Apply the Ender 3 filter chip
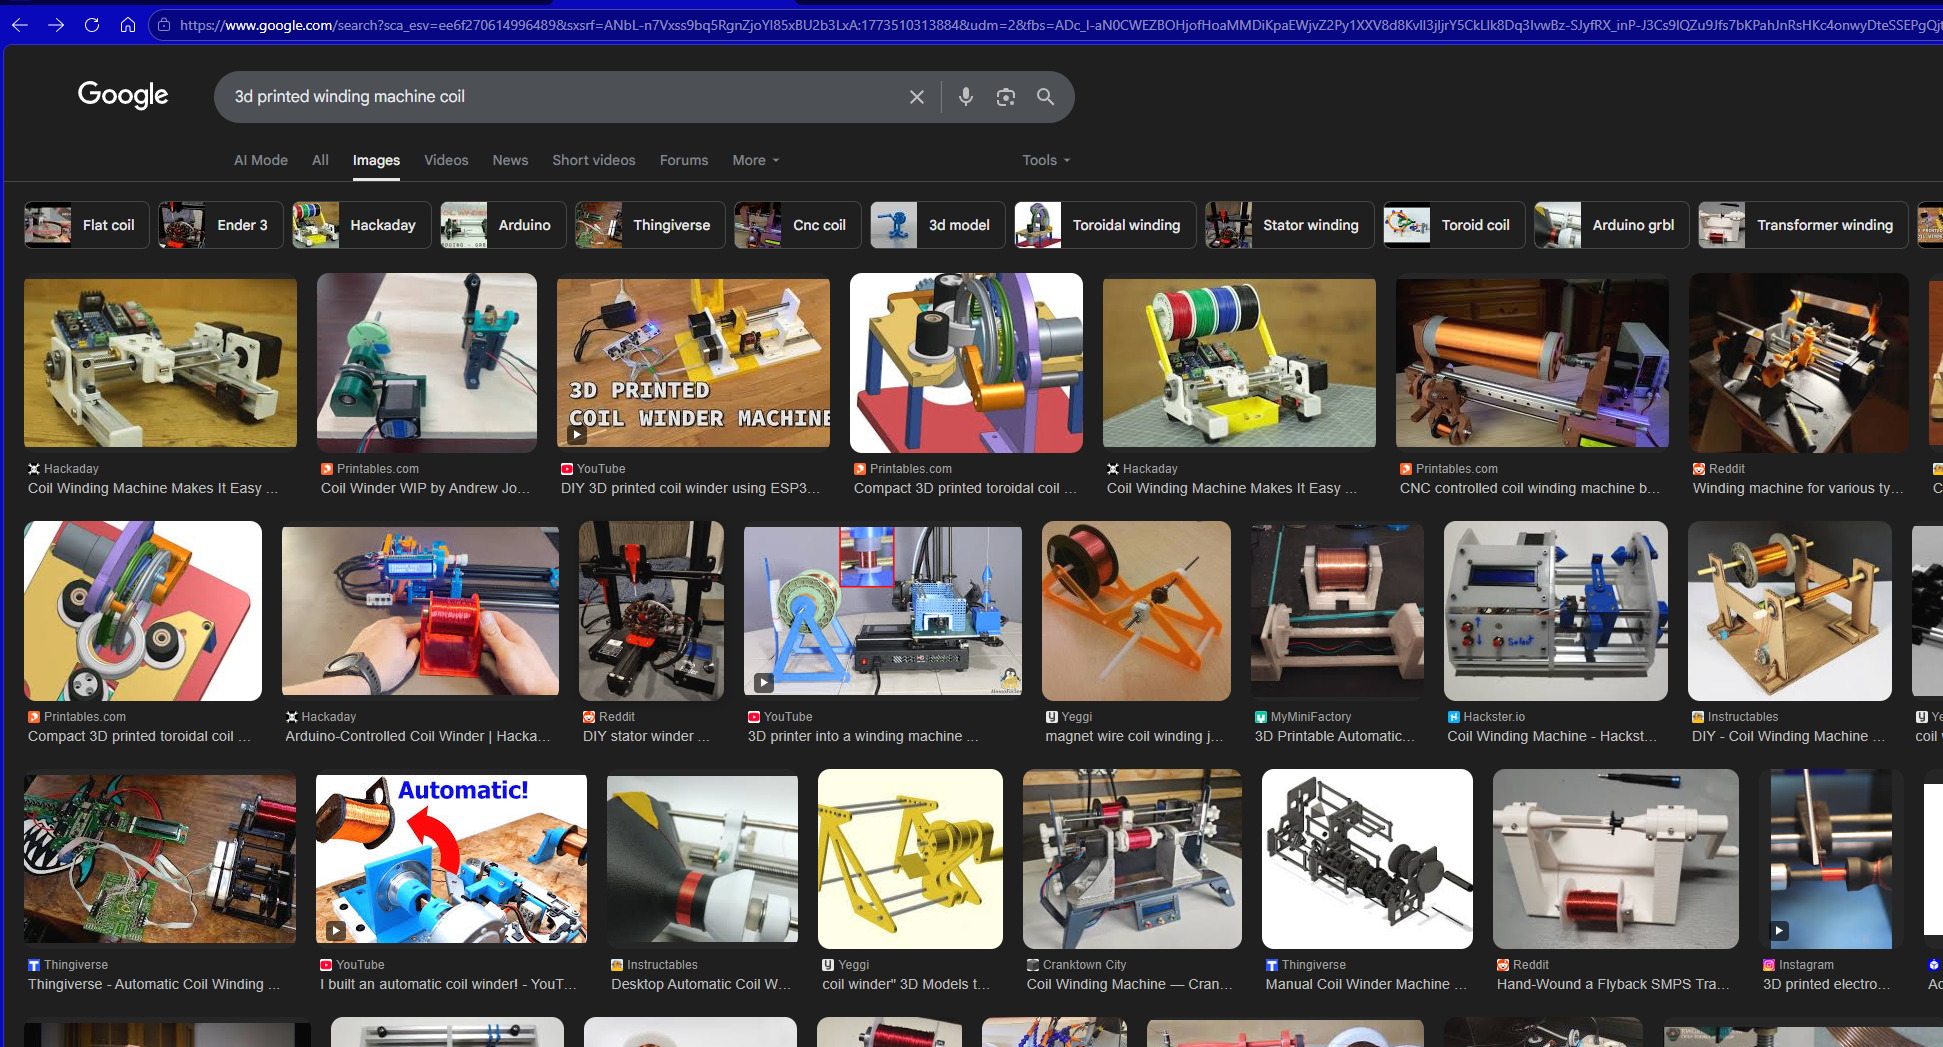1943x1047 pixels. (221, 225)
